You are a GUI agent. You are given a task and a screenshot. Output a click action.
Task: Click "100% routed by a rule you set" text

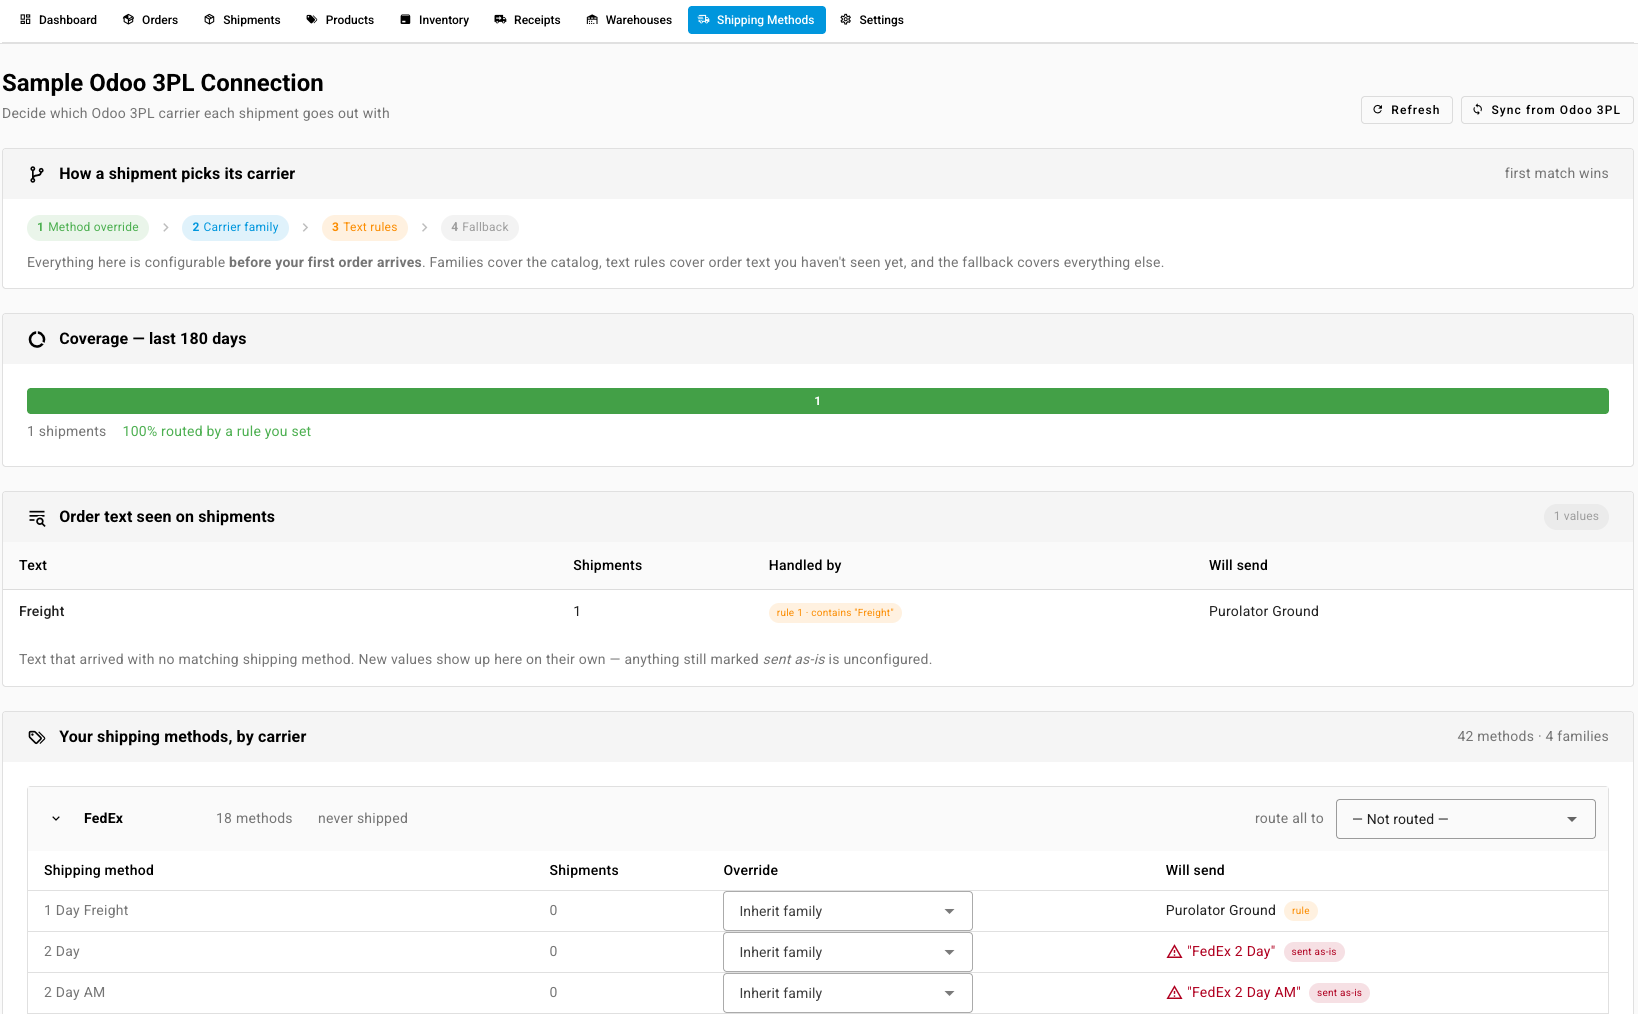point(217,432)
